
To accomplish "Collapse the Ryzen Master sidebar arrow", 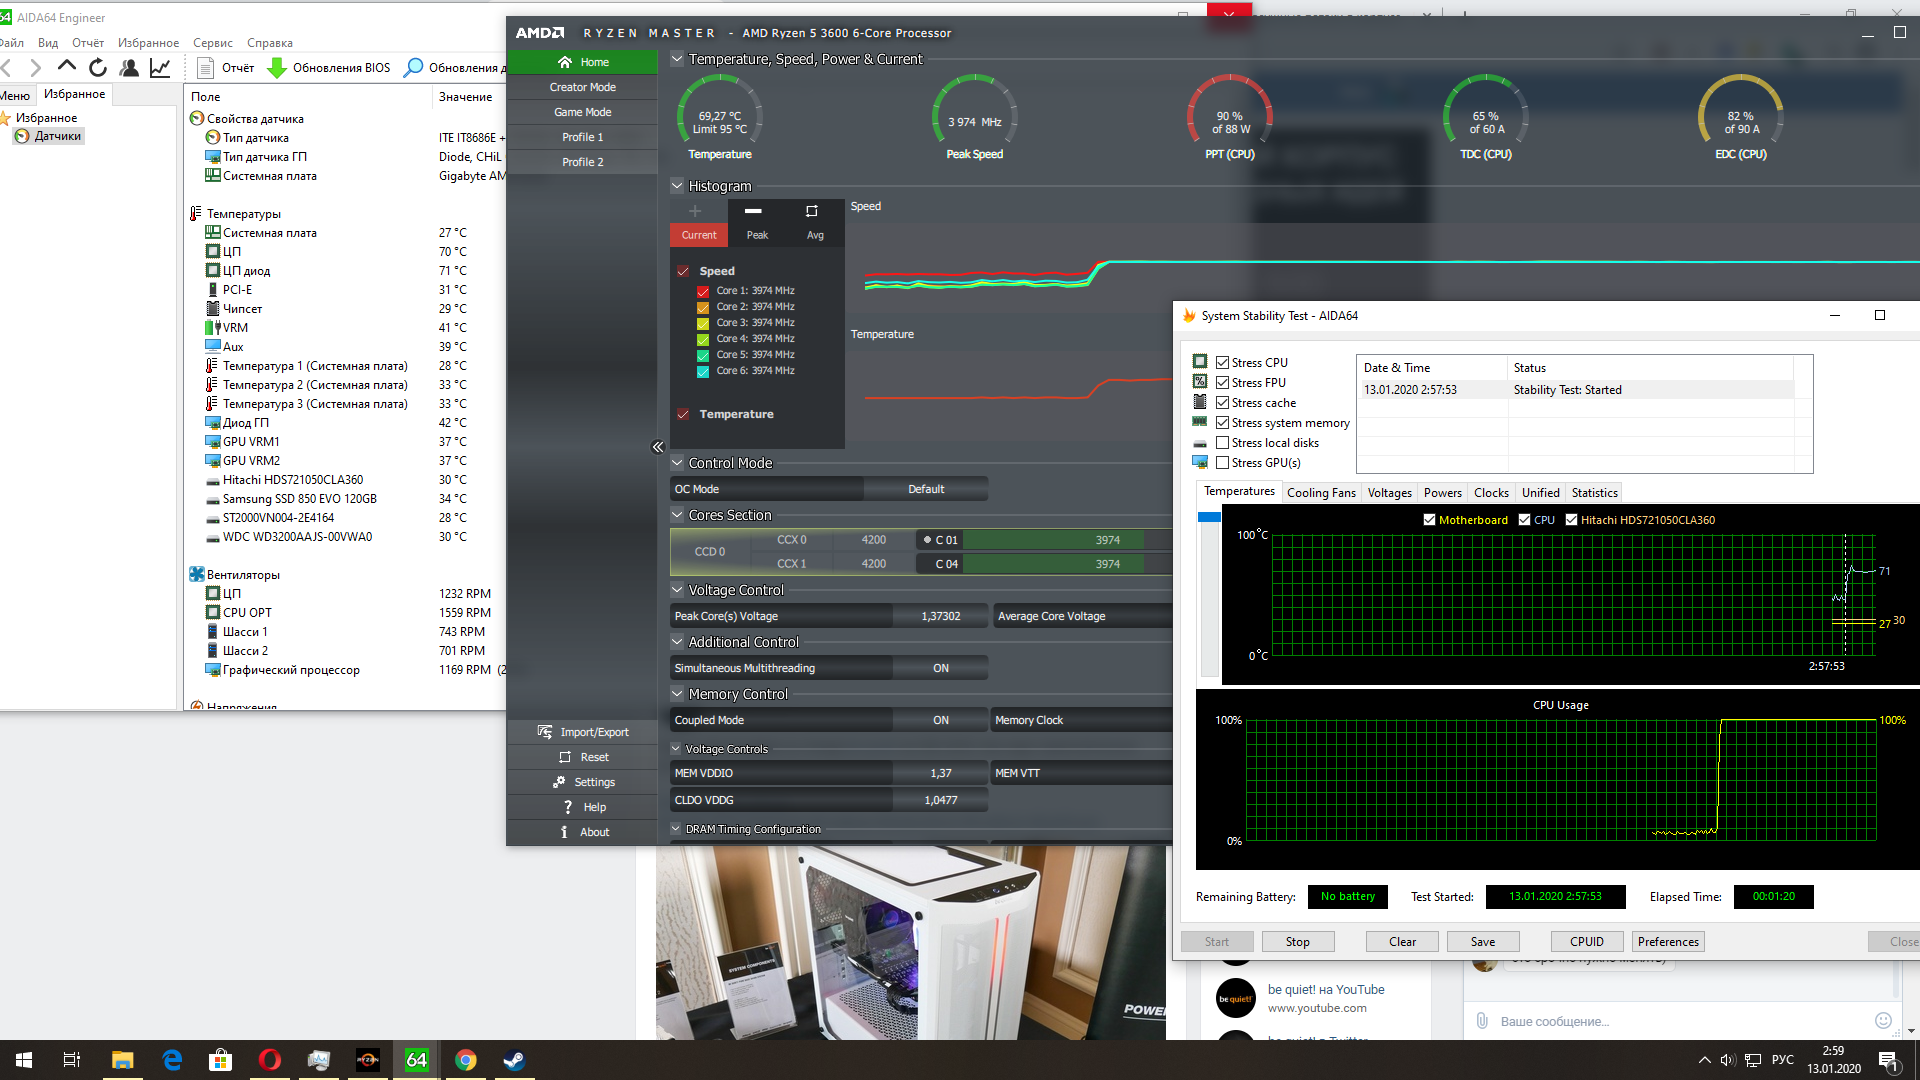I will pyautogui.click(x=657, y=447).
